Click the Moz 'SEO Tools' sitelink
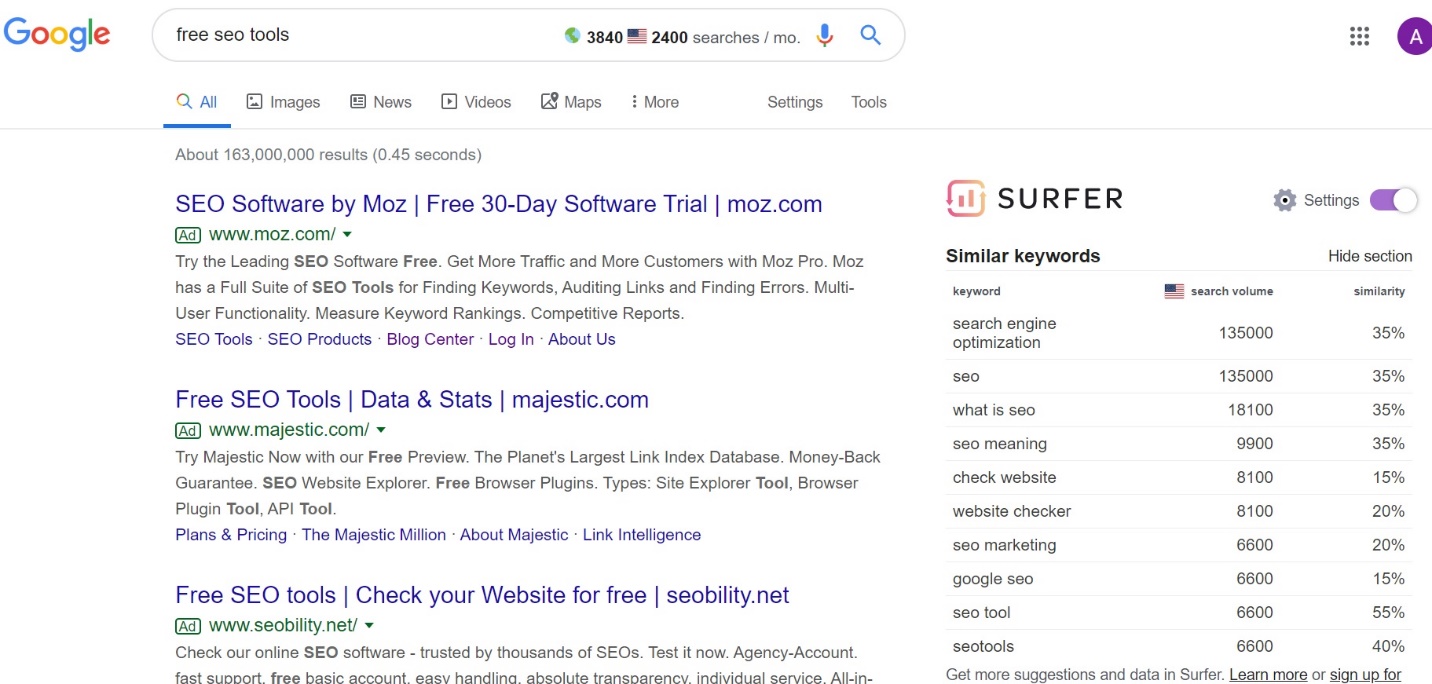Image resolution: width=1432 pixels, height=684 pixels. point(214,339)
